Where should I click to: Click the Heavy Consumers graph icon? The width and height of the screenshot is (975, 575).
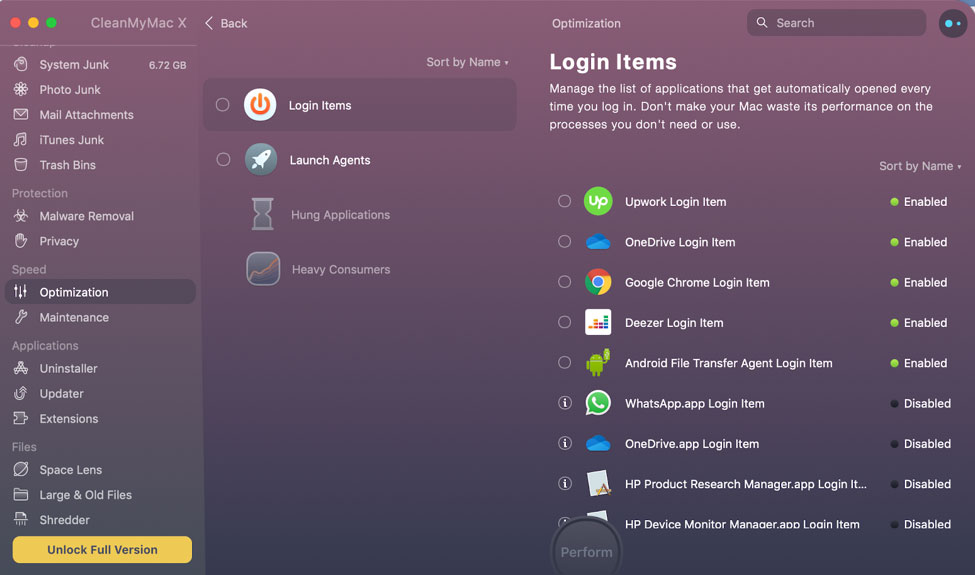pyautogui.click(x=263, y=269)
